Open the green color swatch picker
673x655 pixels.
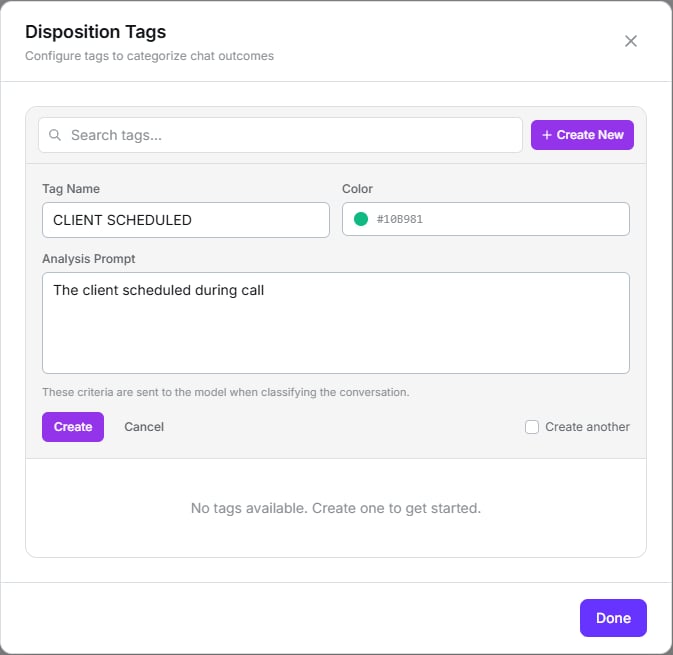[361, 219]
